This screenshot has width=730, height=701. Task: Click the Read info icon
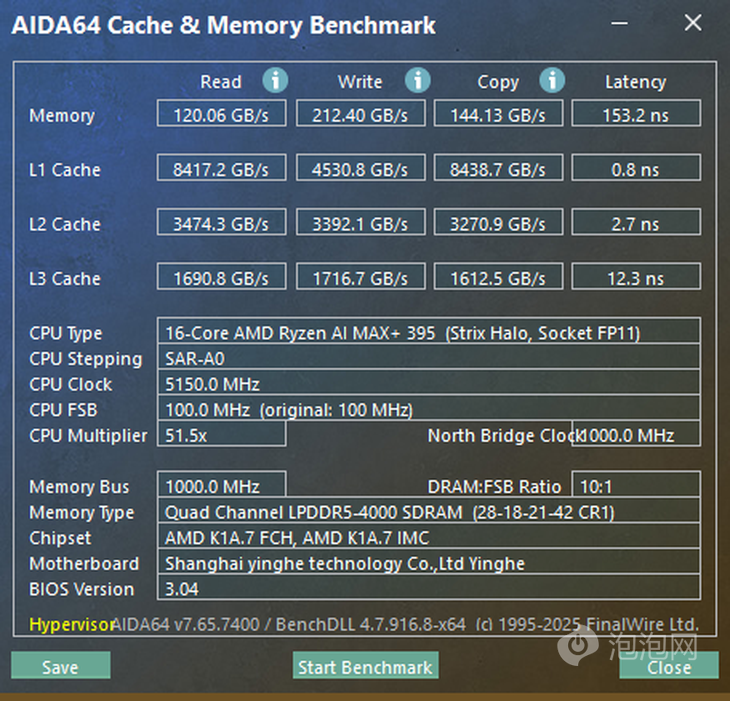pos(275,81)
